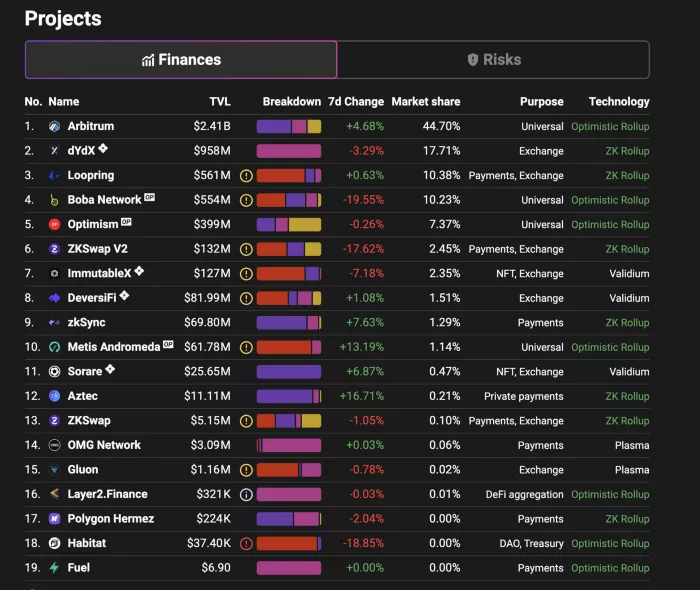Click the ZK Rollup label for Aztec
Image resolution: width=700 pixels, height=590 pixels.
coord(627,396)
